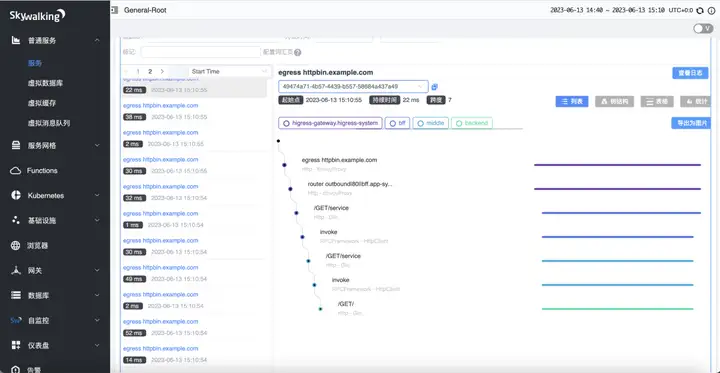Go to previous page with left arrow

click(126, 72)
